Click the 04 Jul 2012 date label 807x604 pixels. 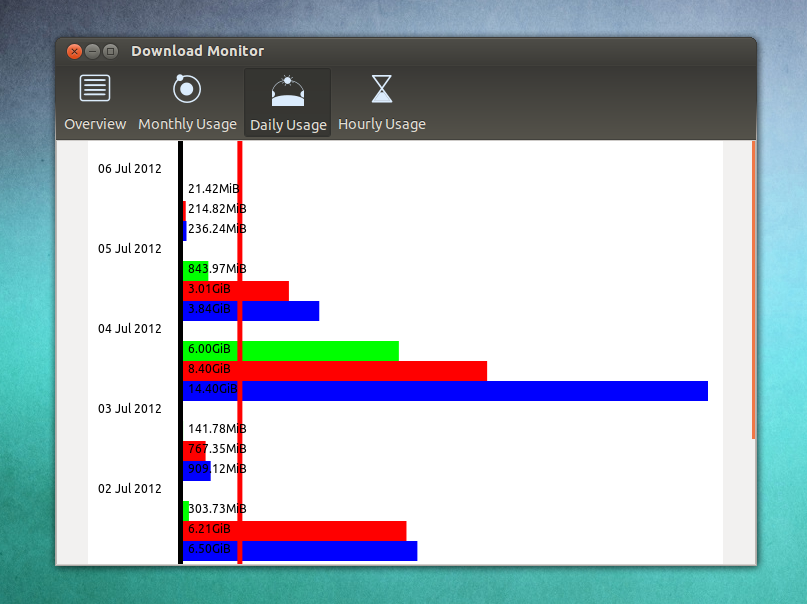coord(130,329)
